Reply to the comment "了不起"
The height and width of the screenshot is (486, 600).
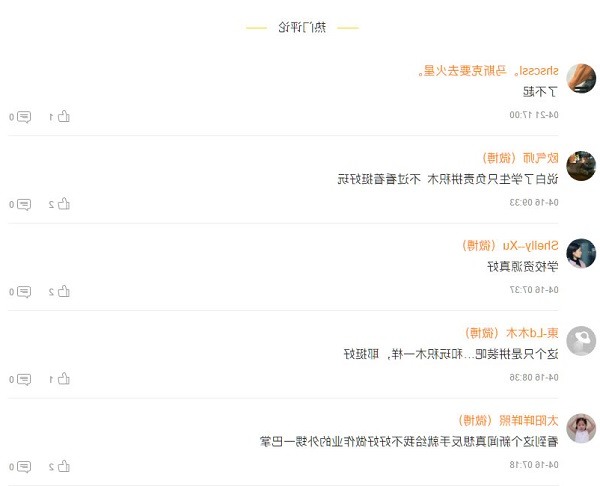(24, 116)
